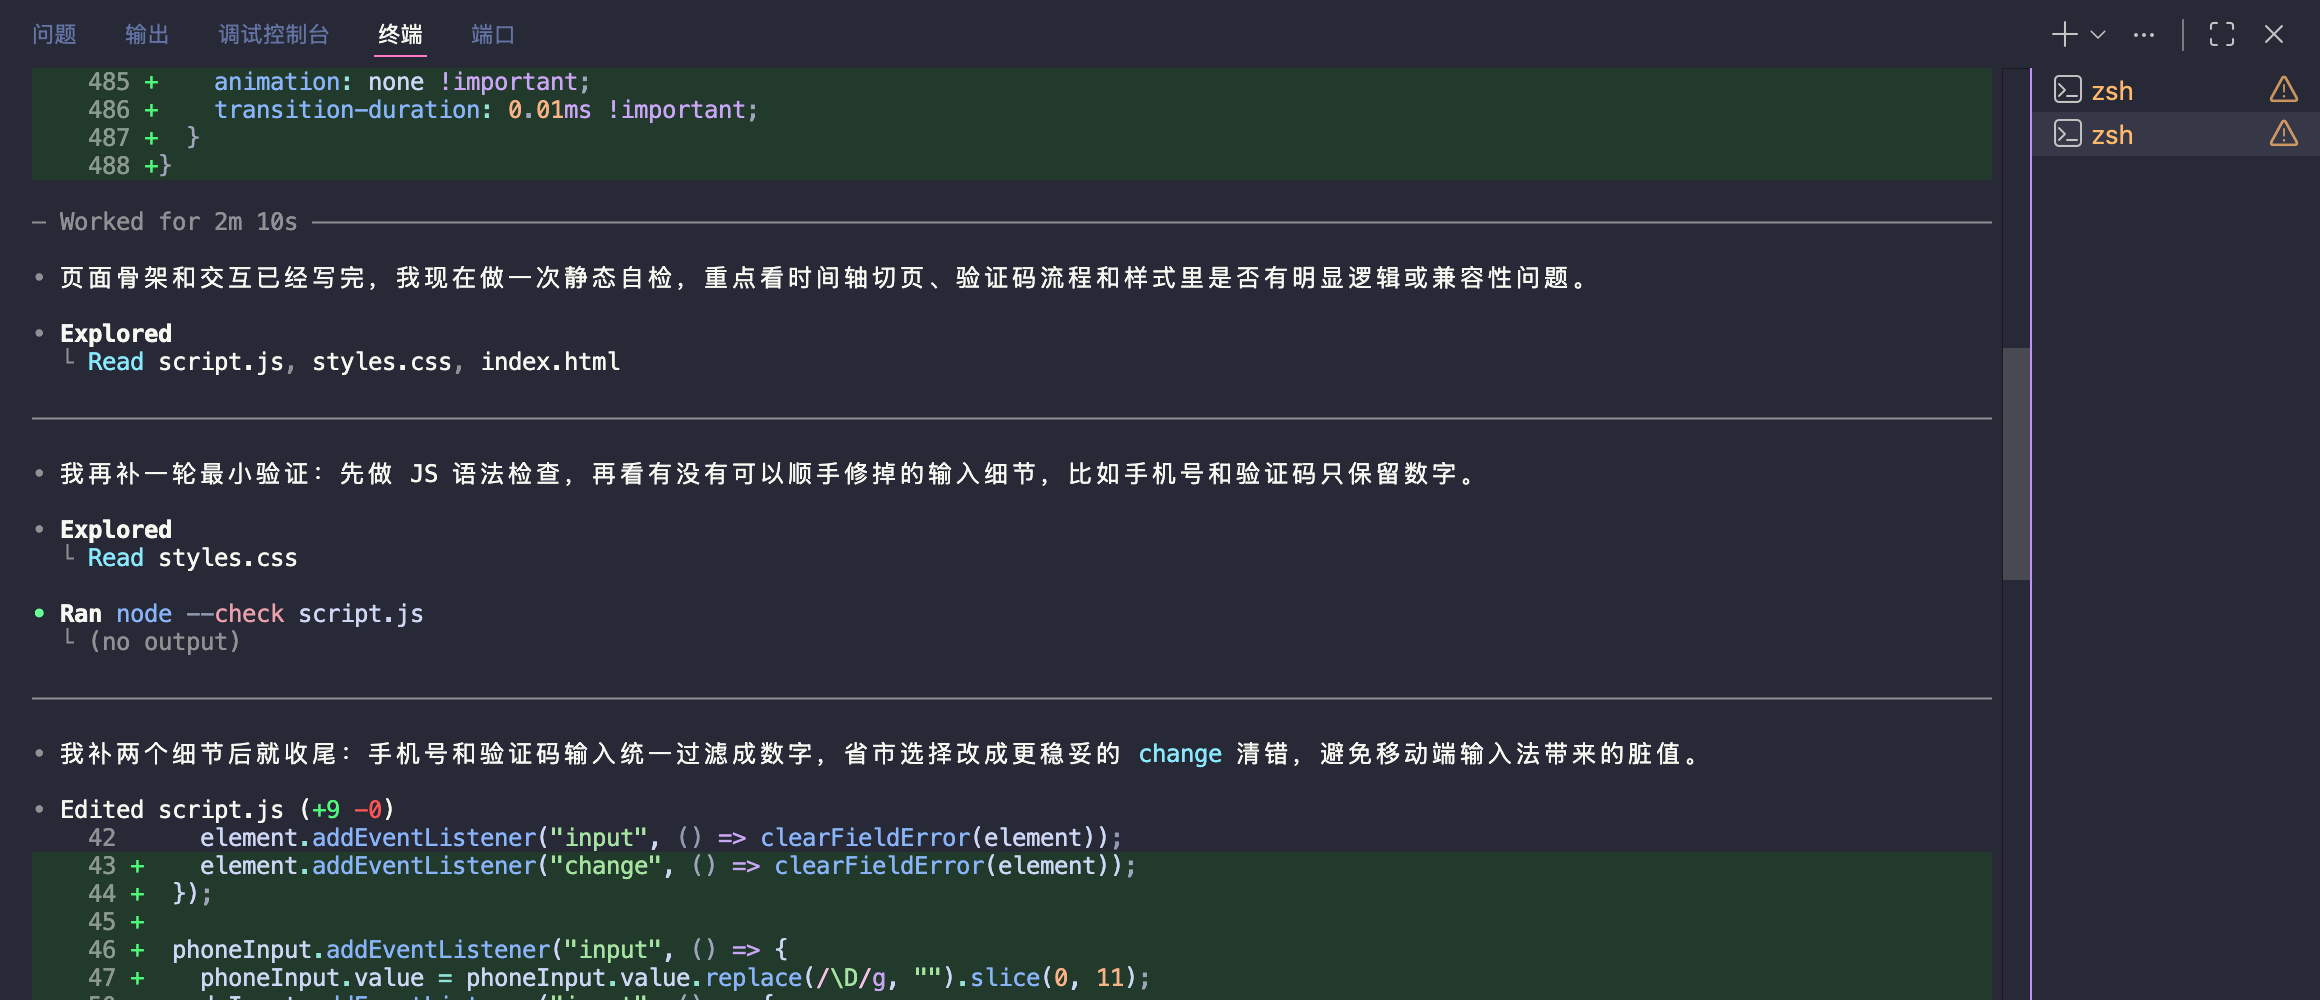Click the Read styles.css link

pos(191,557)
